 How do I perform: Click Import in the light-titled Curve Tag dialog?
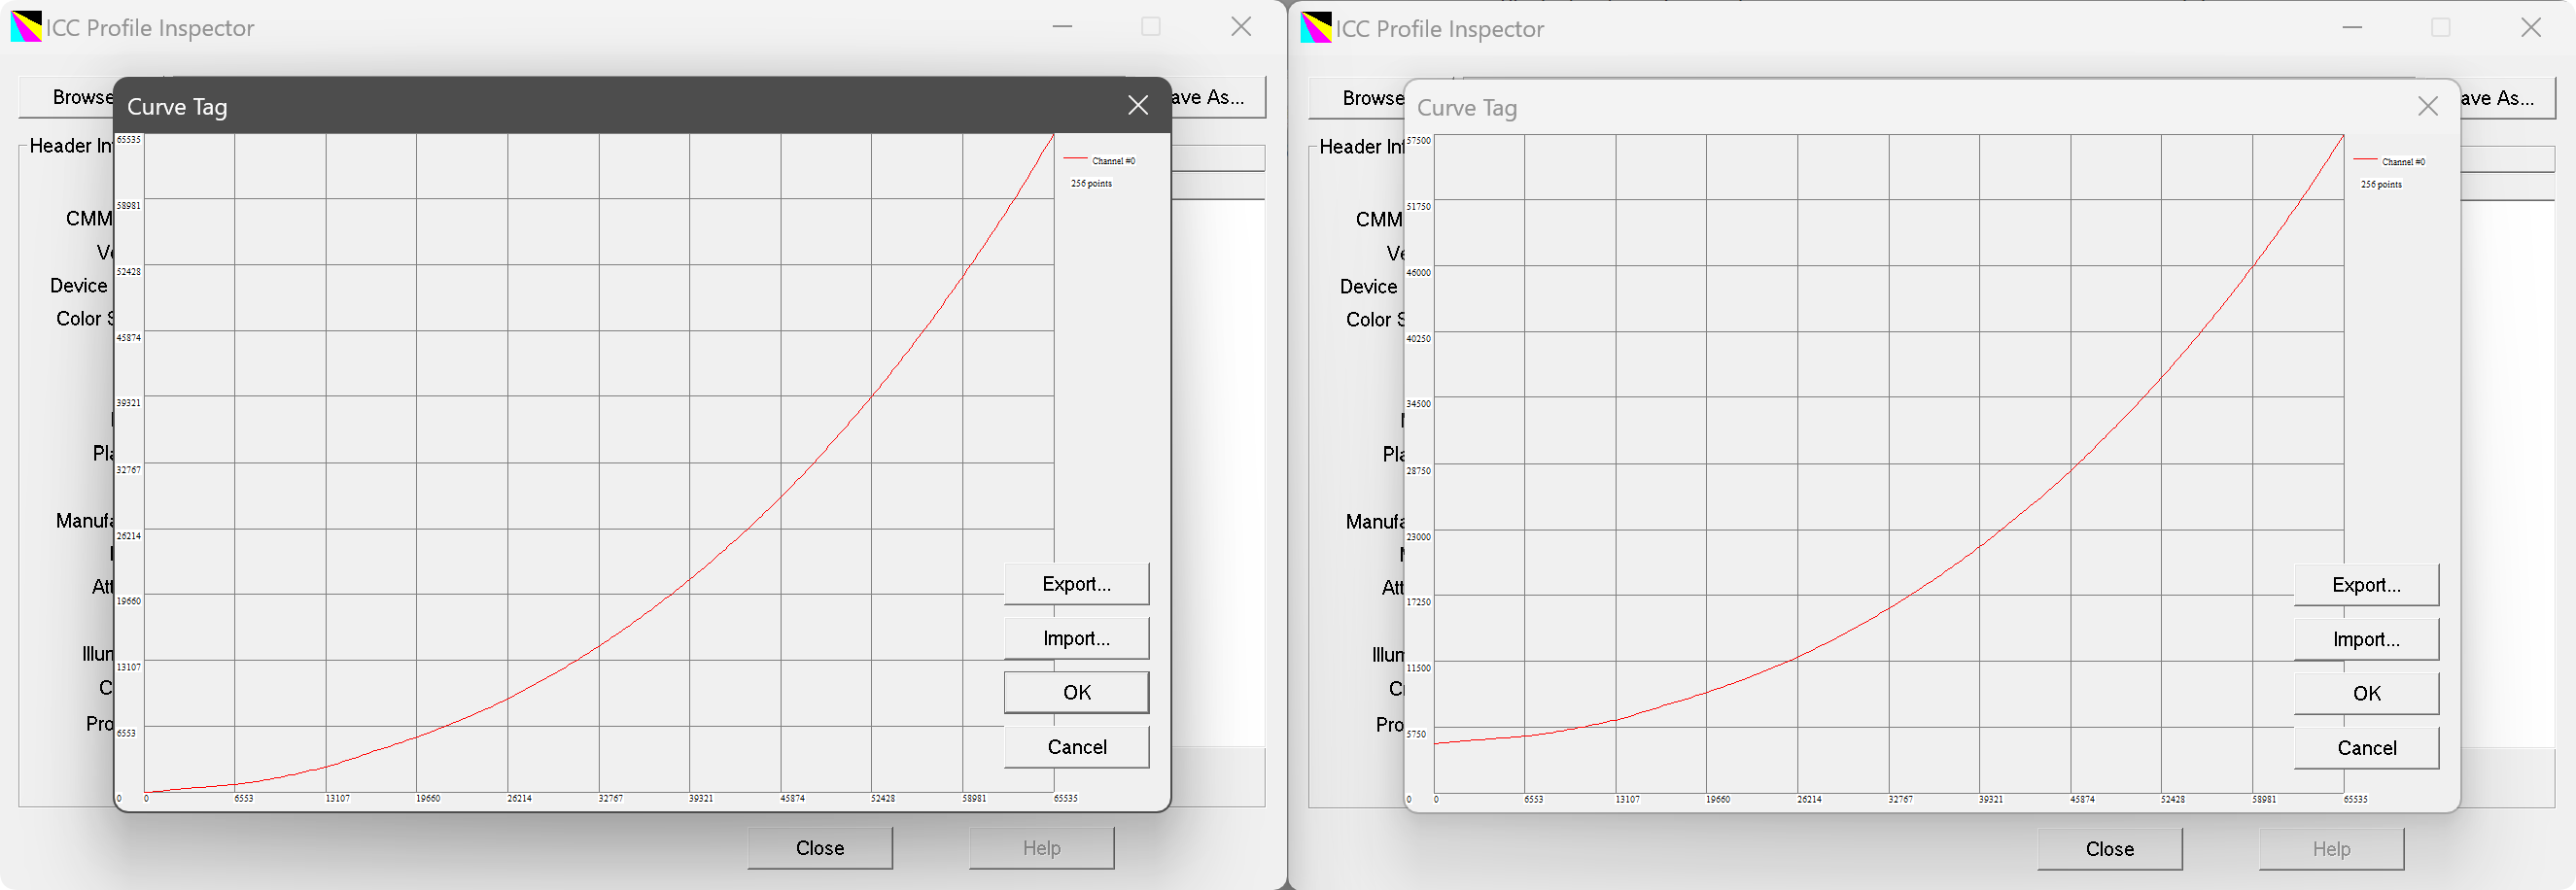2366,639
